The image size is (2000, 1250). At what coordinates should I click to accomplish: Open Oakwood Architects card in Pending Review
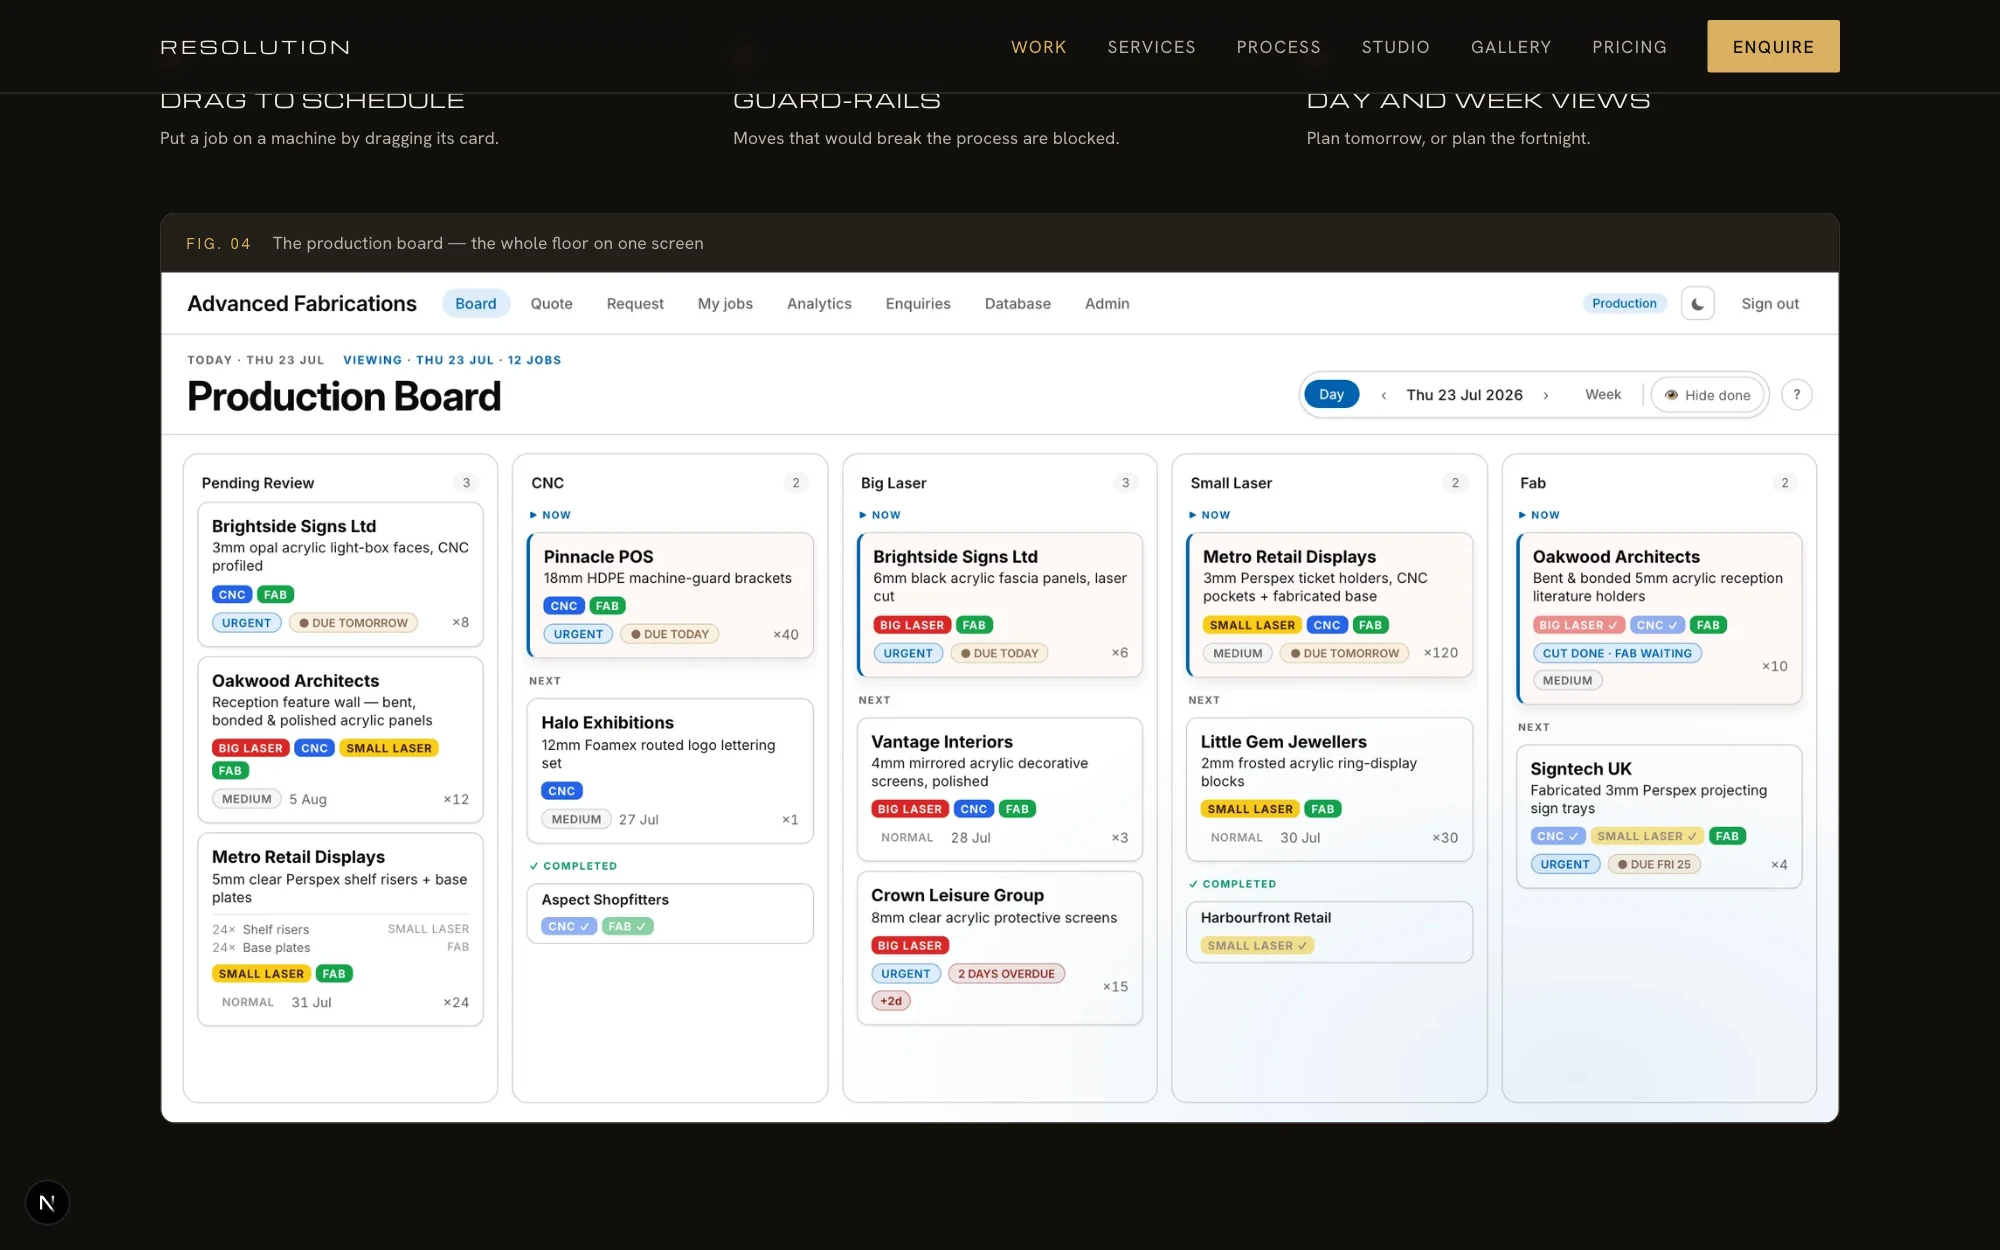click(x=340, y=739)
